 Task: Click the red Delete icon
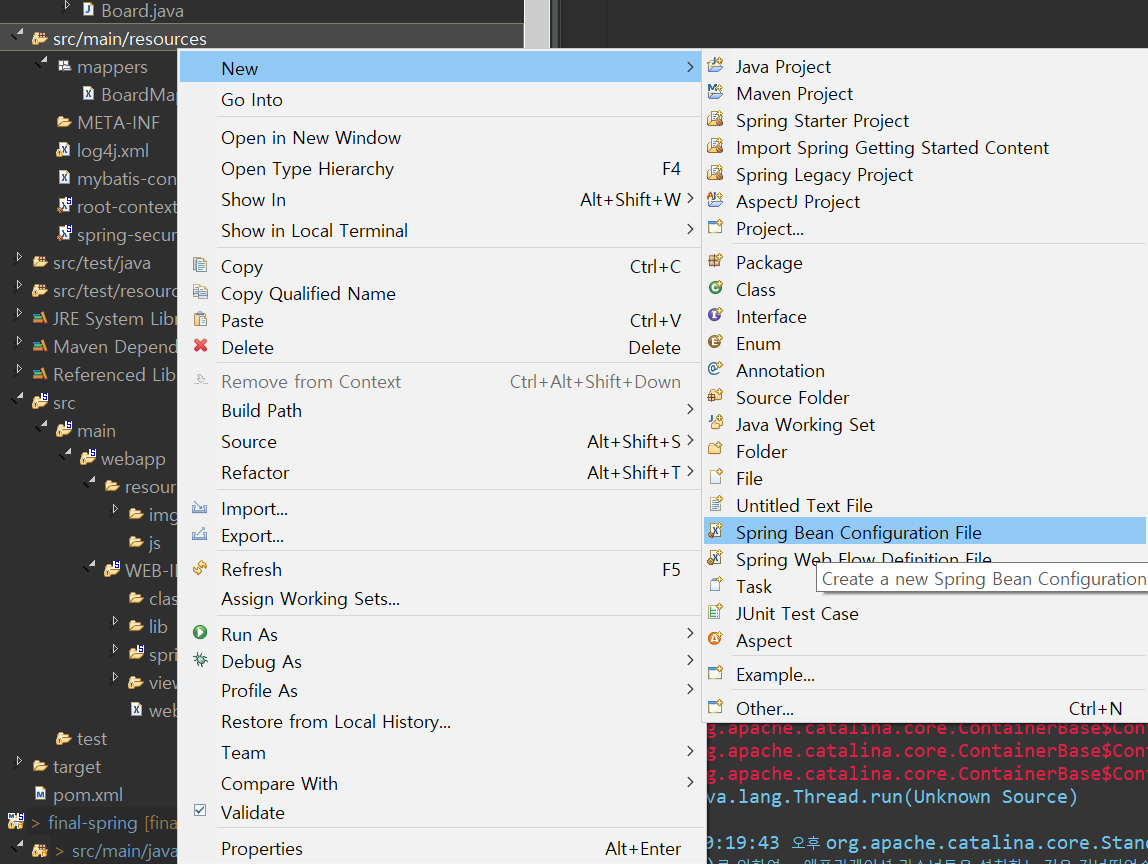[200, 346]
